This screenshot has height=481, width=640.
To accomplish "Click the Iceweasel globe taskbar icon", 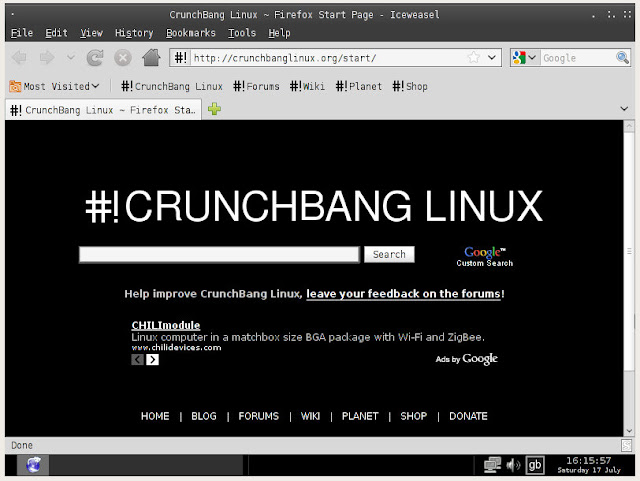I will coord(33,465).
